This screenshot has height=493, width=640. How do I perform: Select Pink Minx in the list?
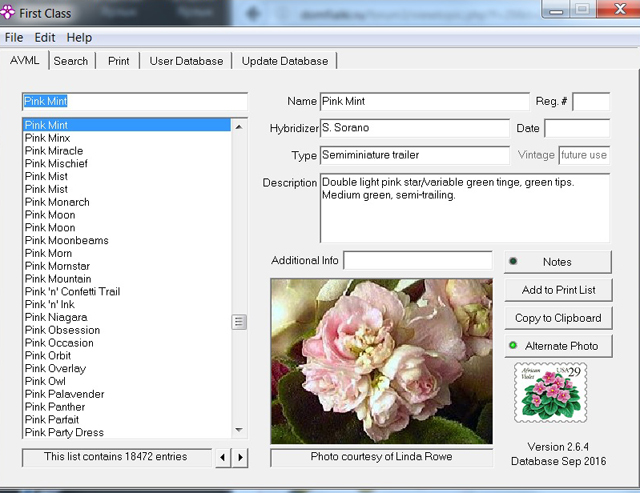[x=127, y=138]
